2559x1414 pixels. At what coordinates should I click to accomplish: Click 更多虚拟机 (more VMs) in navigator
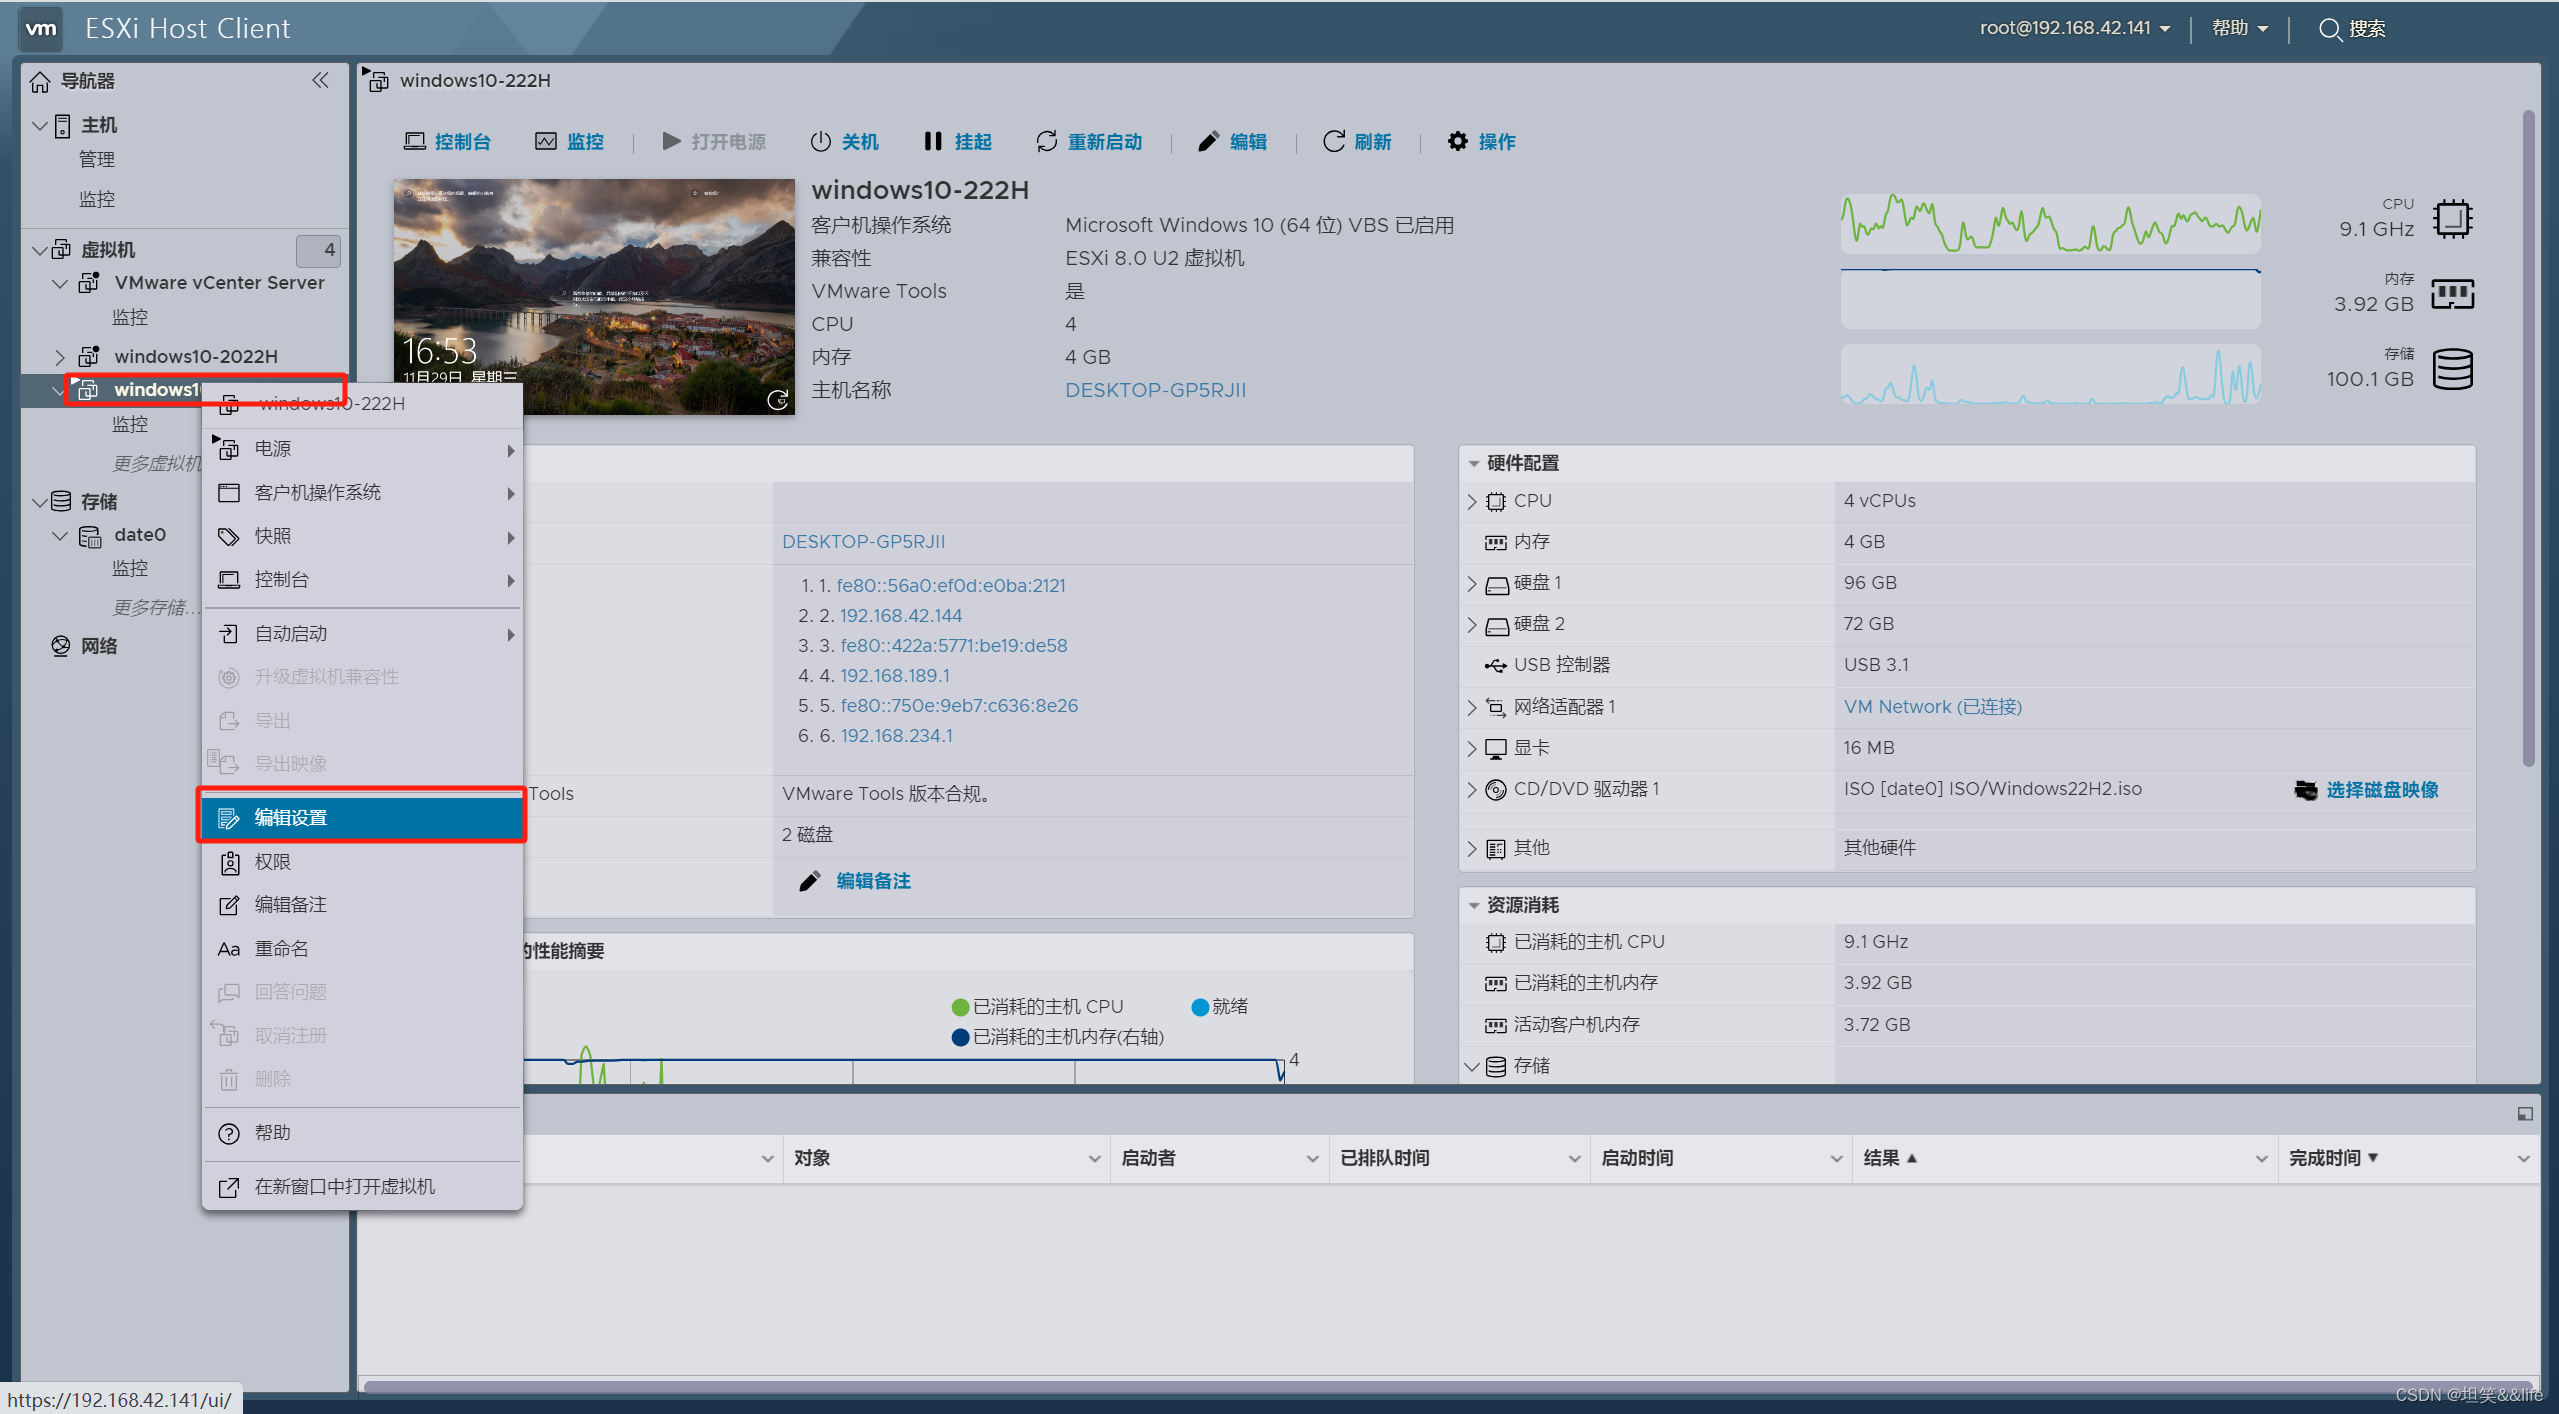pyautogui.click(x=157, y=464)
